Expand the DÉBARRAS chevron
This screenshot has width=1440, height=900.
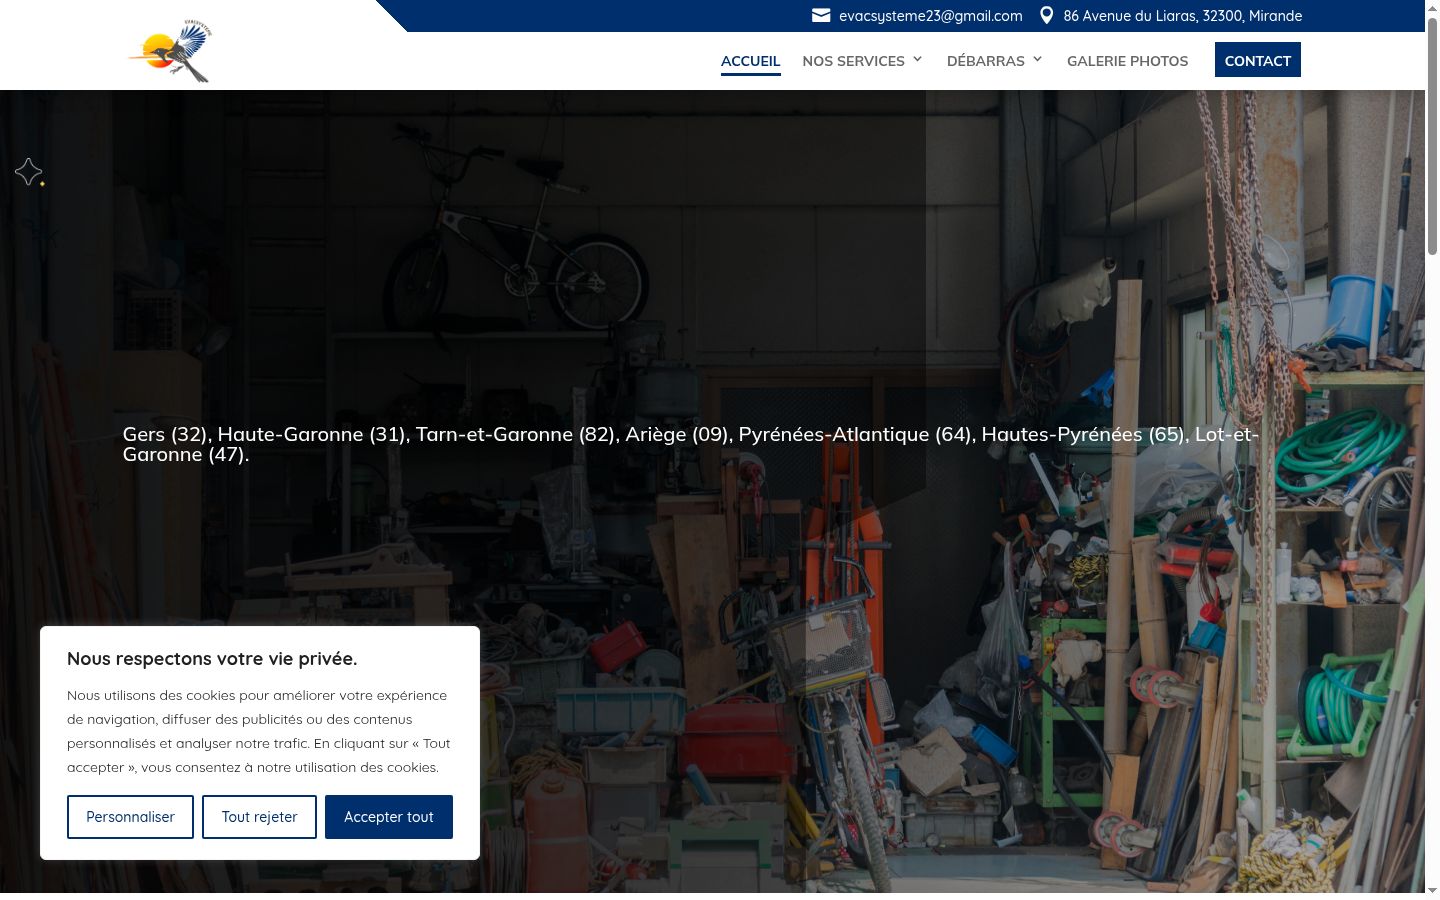1037,59
